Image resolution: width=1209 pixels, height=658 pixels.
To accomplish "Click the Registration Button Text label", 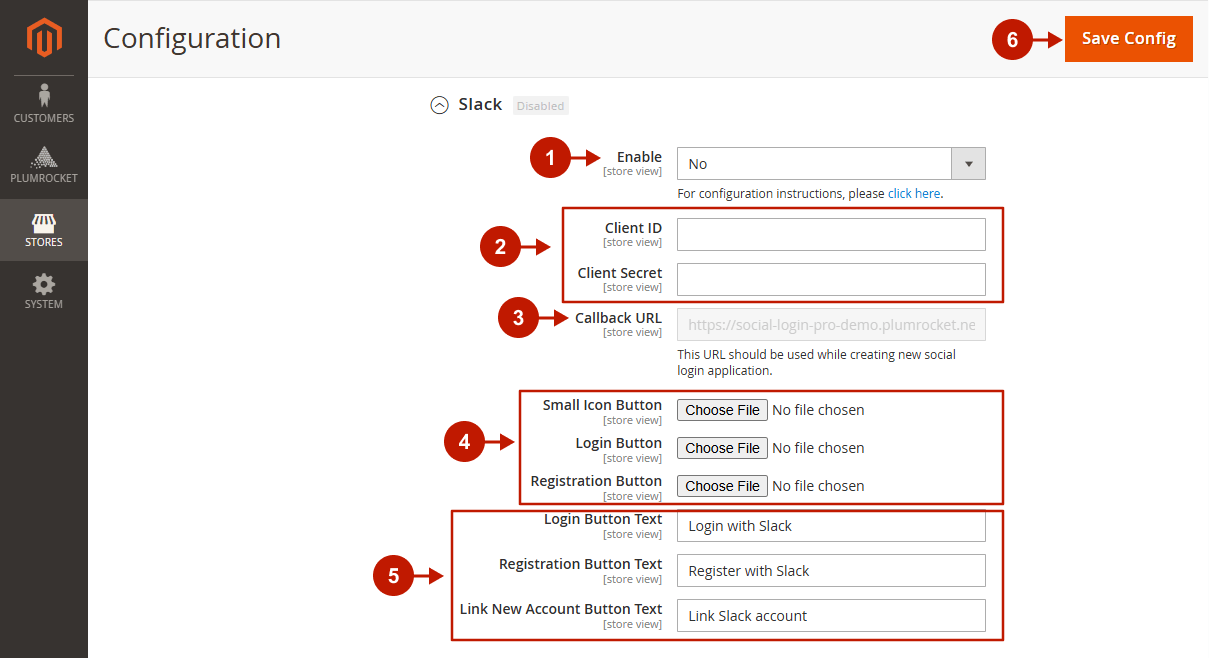I will [x=580, y=564].
